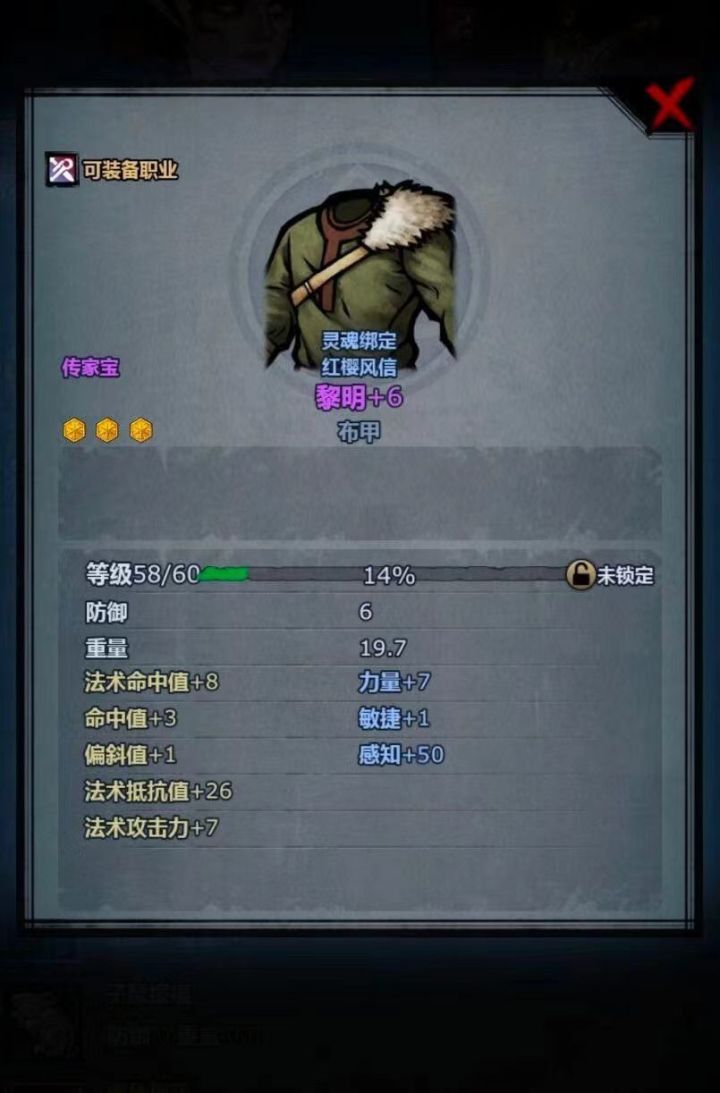Click the 红樱风信 text under armor
Image resolution: width=720 pixels, height=1093 pixels.
pos(359,367)
